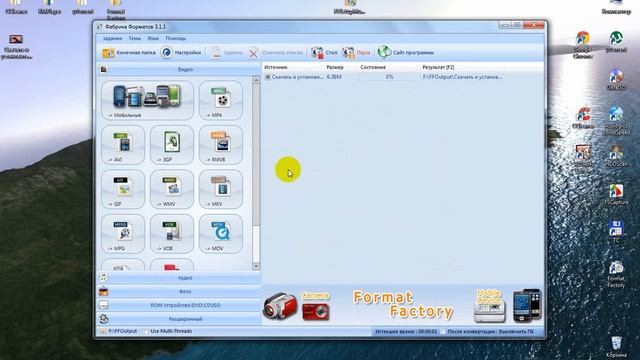Select the VOB conversion icon
The image size is (640, 360).
172,233
